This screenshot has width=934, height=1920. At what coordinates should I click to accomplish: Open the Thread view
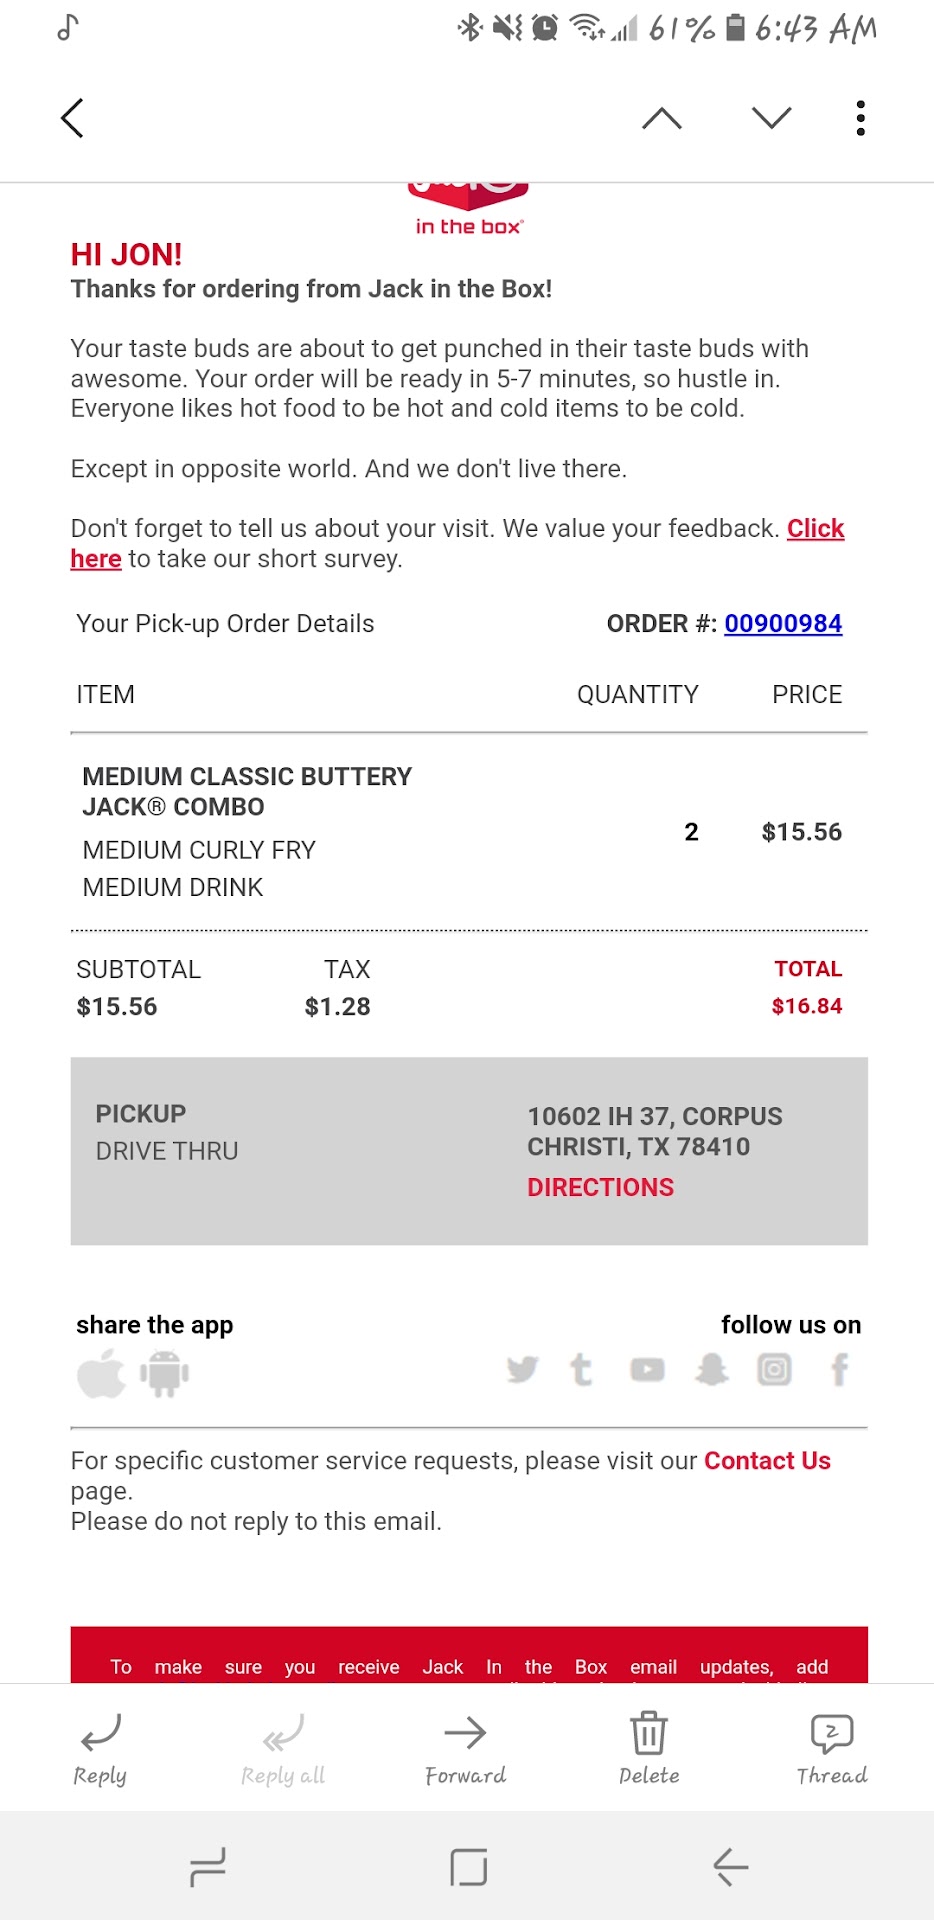[x=831, y=1748]
